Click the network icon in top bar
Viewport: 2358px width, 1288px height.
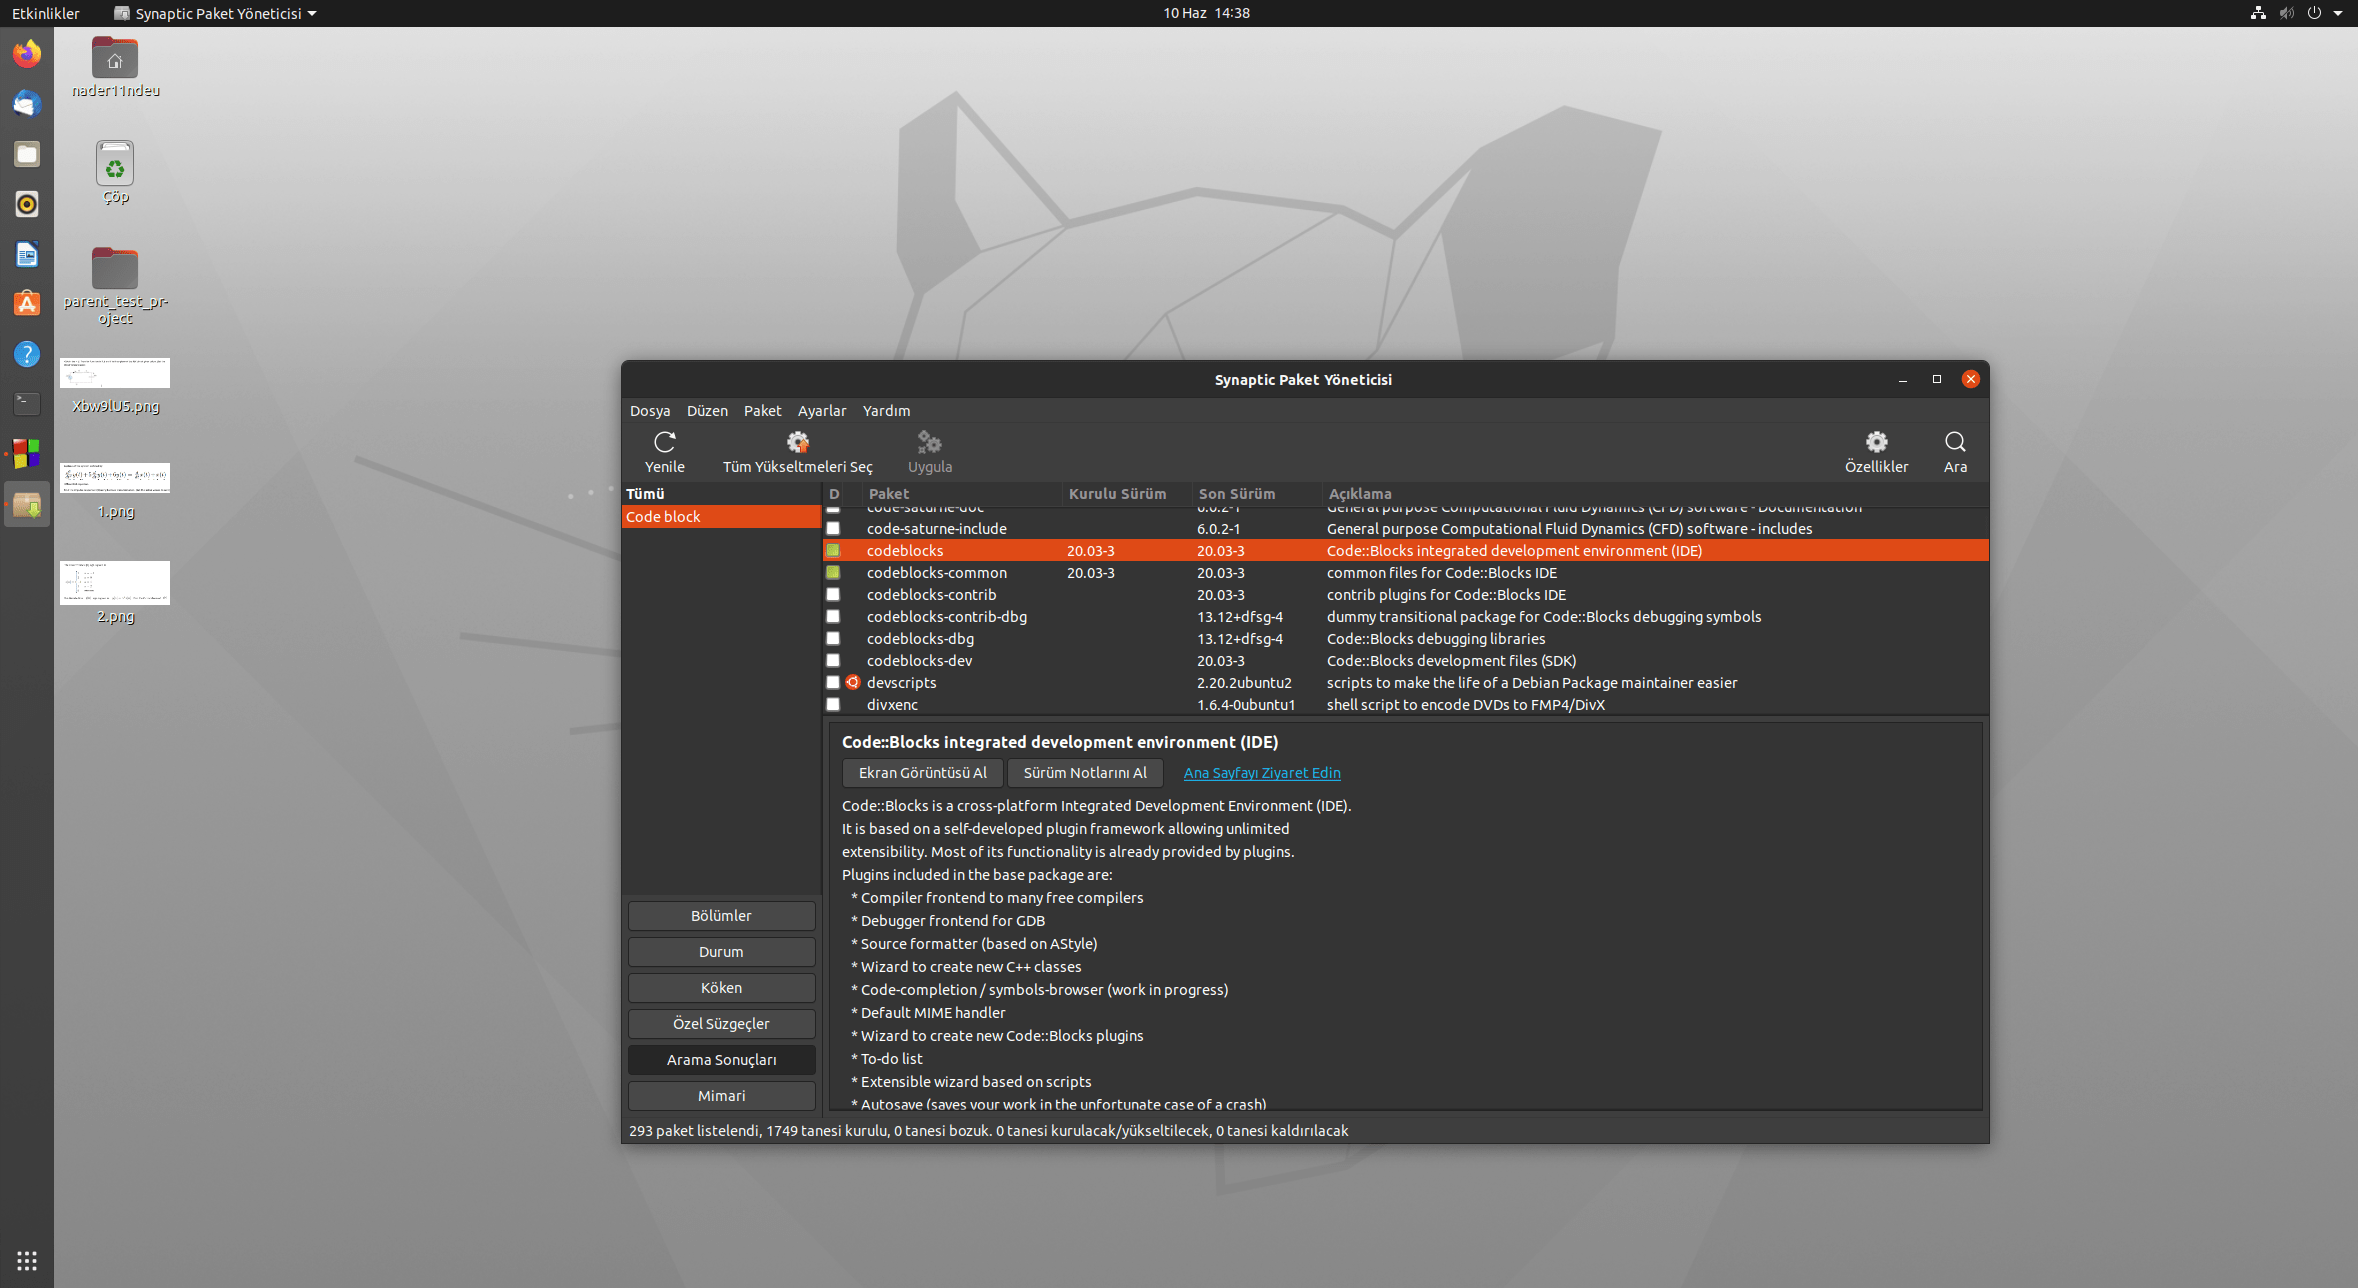pos(2258,13)
